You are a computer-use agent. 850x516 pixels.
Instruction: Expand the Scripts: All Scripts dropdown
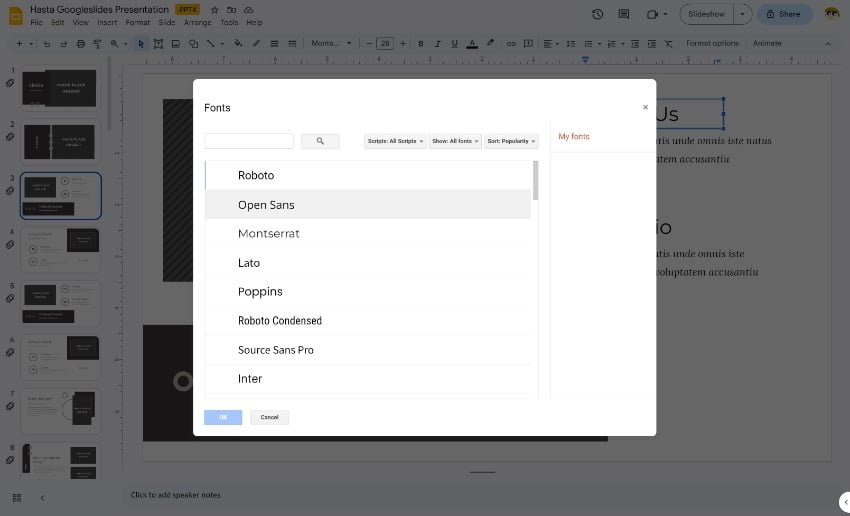pos(395,141)
